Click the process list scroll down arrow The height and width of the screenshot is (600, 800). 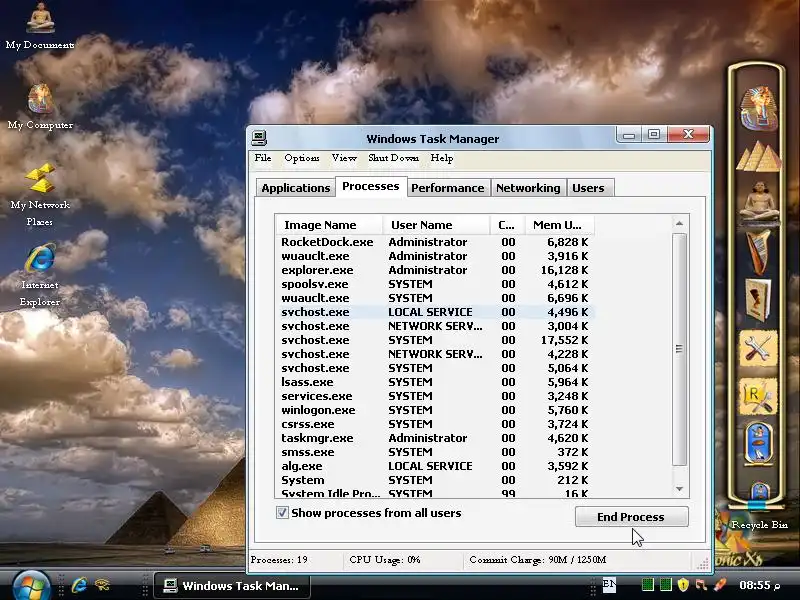pos(679,489)
